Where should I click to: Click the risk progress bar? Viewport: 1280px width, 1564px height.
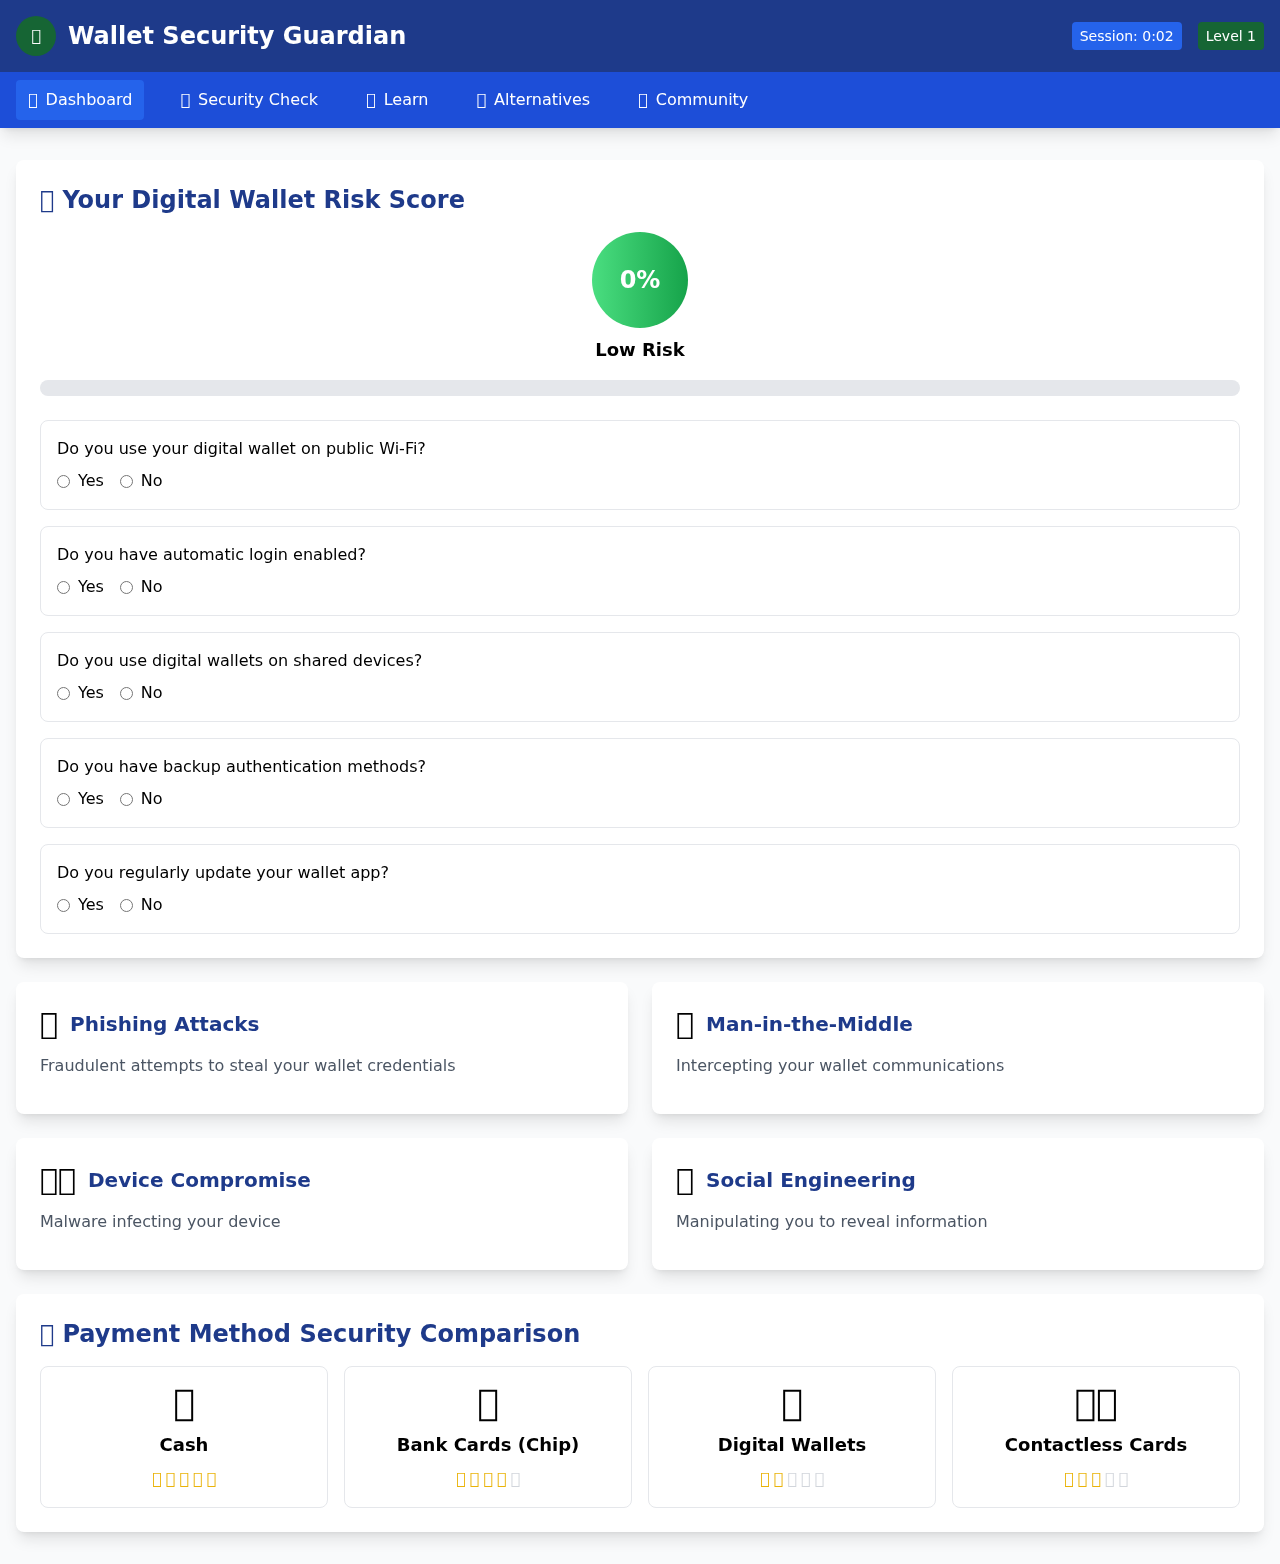639,387
